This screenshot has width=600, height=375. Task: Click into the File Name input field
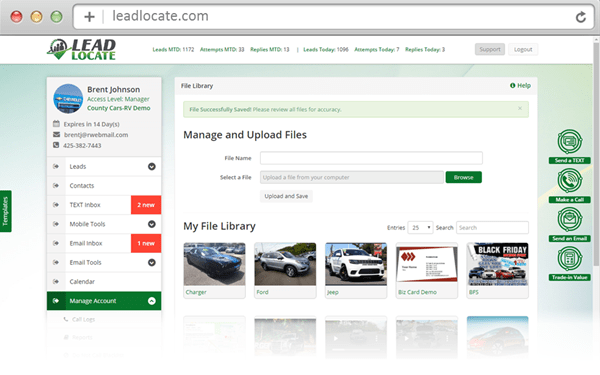tap(371, 158)
